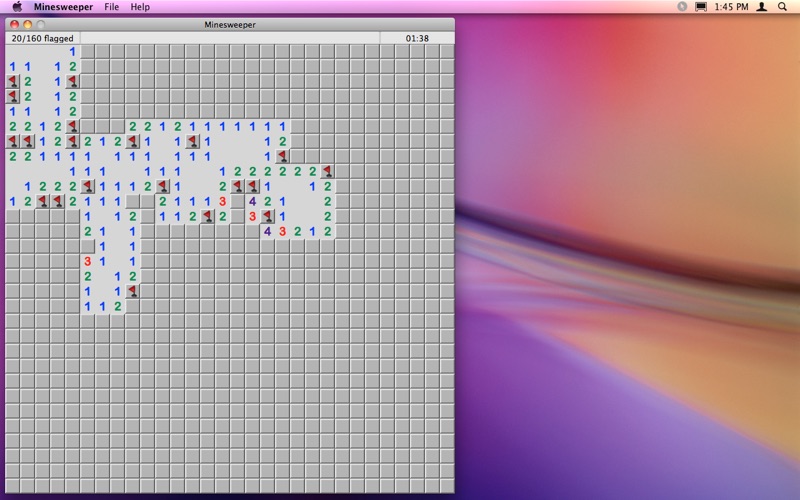Click the Minesweeper window title bar text
Viewport: 800px width, 500px height.
pos(230,24)
